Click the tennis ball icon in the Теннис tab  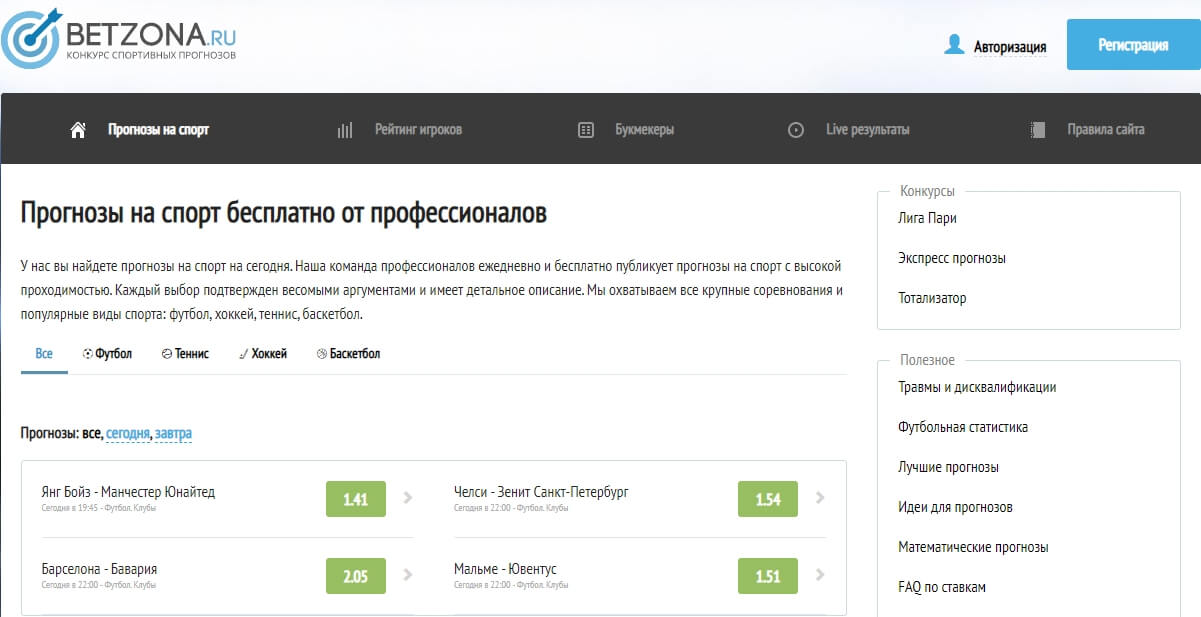tap(167, 354)
